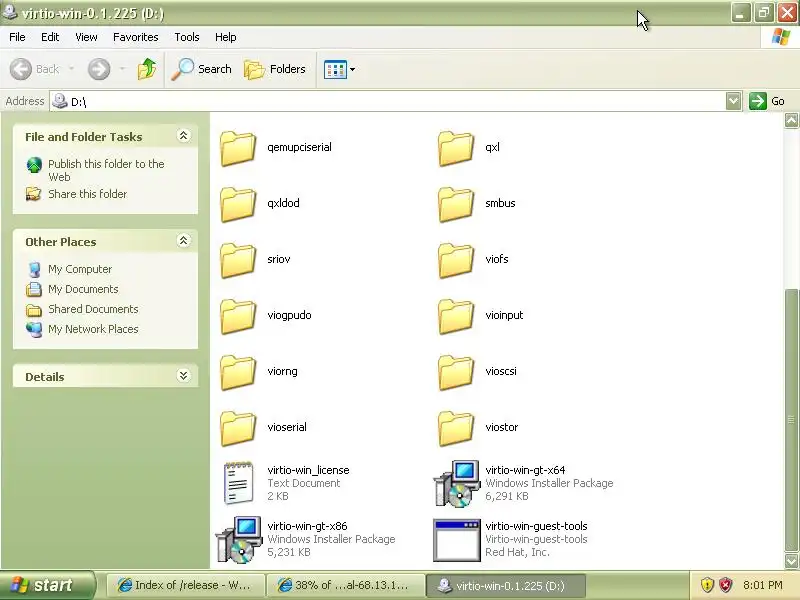800x600 pixels.
Task: Switch to Index of /release taskbar window
Action: pyautogui.click(x=185, y=585)
